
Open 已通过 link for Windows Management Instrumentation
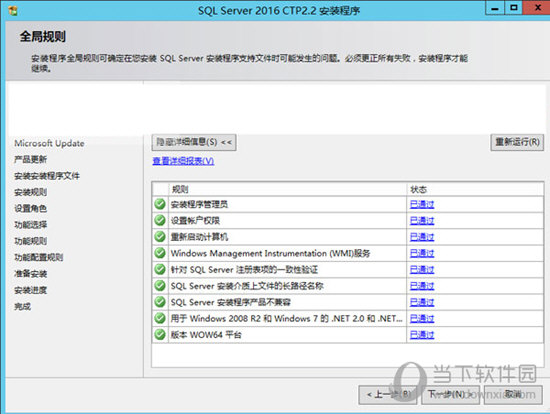(422, 253)
